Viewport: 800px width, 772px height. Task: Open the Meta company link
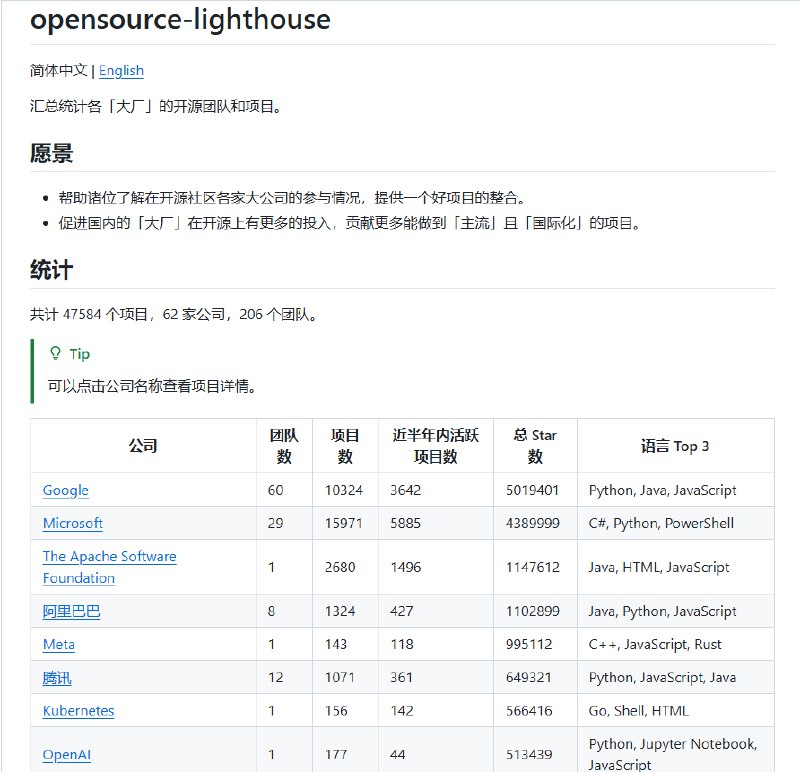coord(57,644)
